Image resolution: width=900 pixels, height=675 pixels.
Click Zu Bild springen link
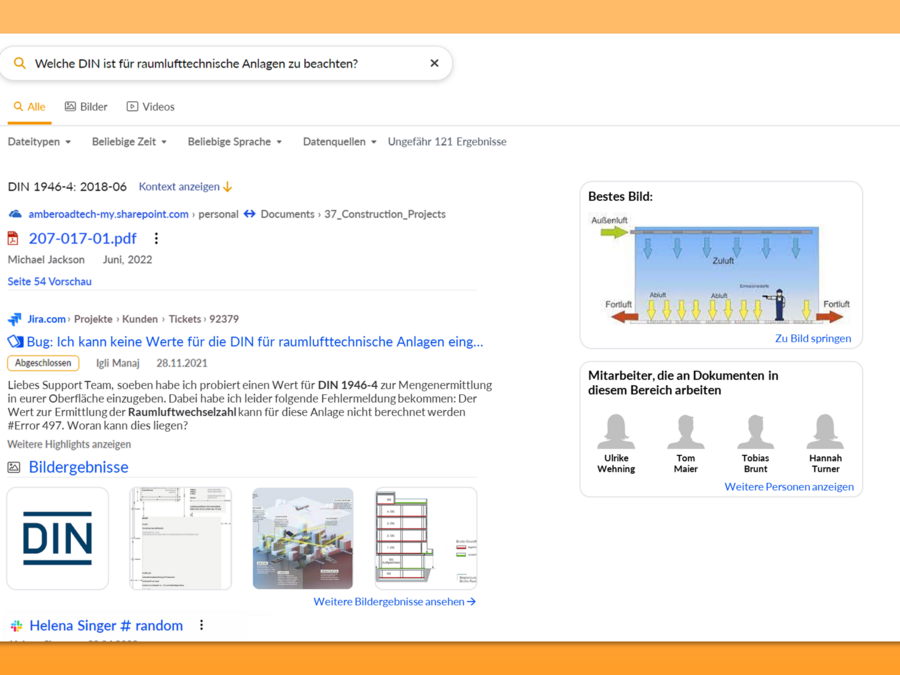pos(813,339)
